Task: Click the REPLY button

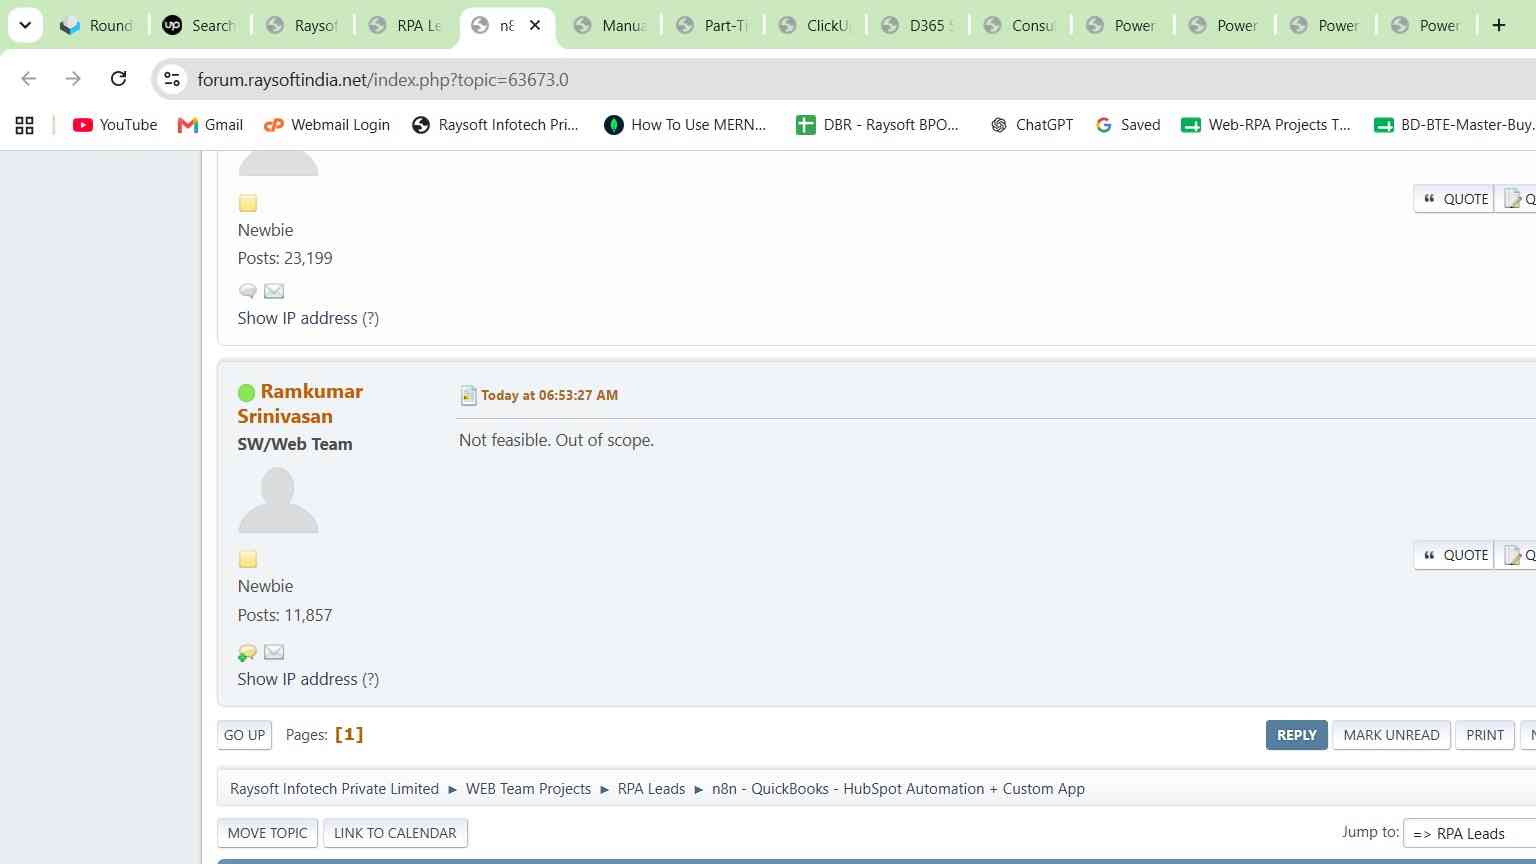Action: point(1296,735)
